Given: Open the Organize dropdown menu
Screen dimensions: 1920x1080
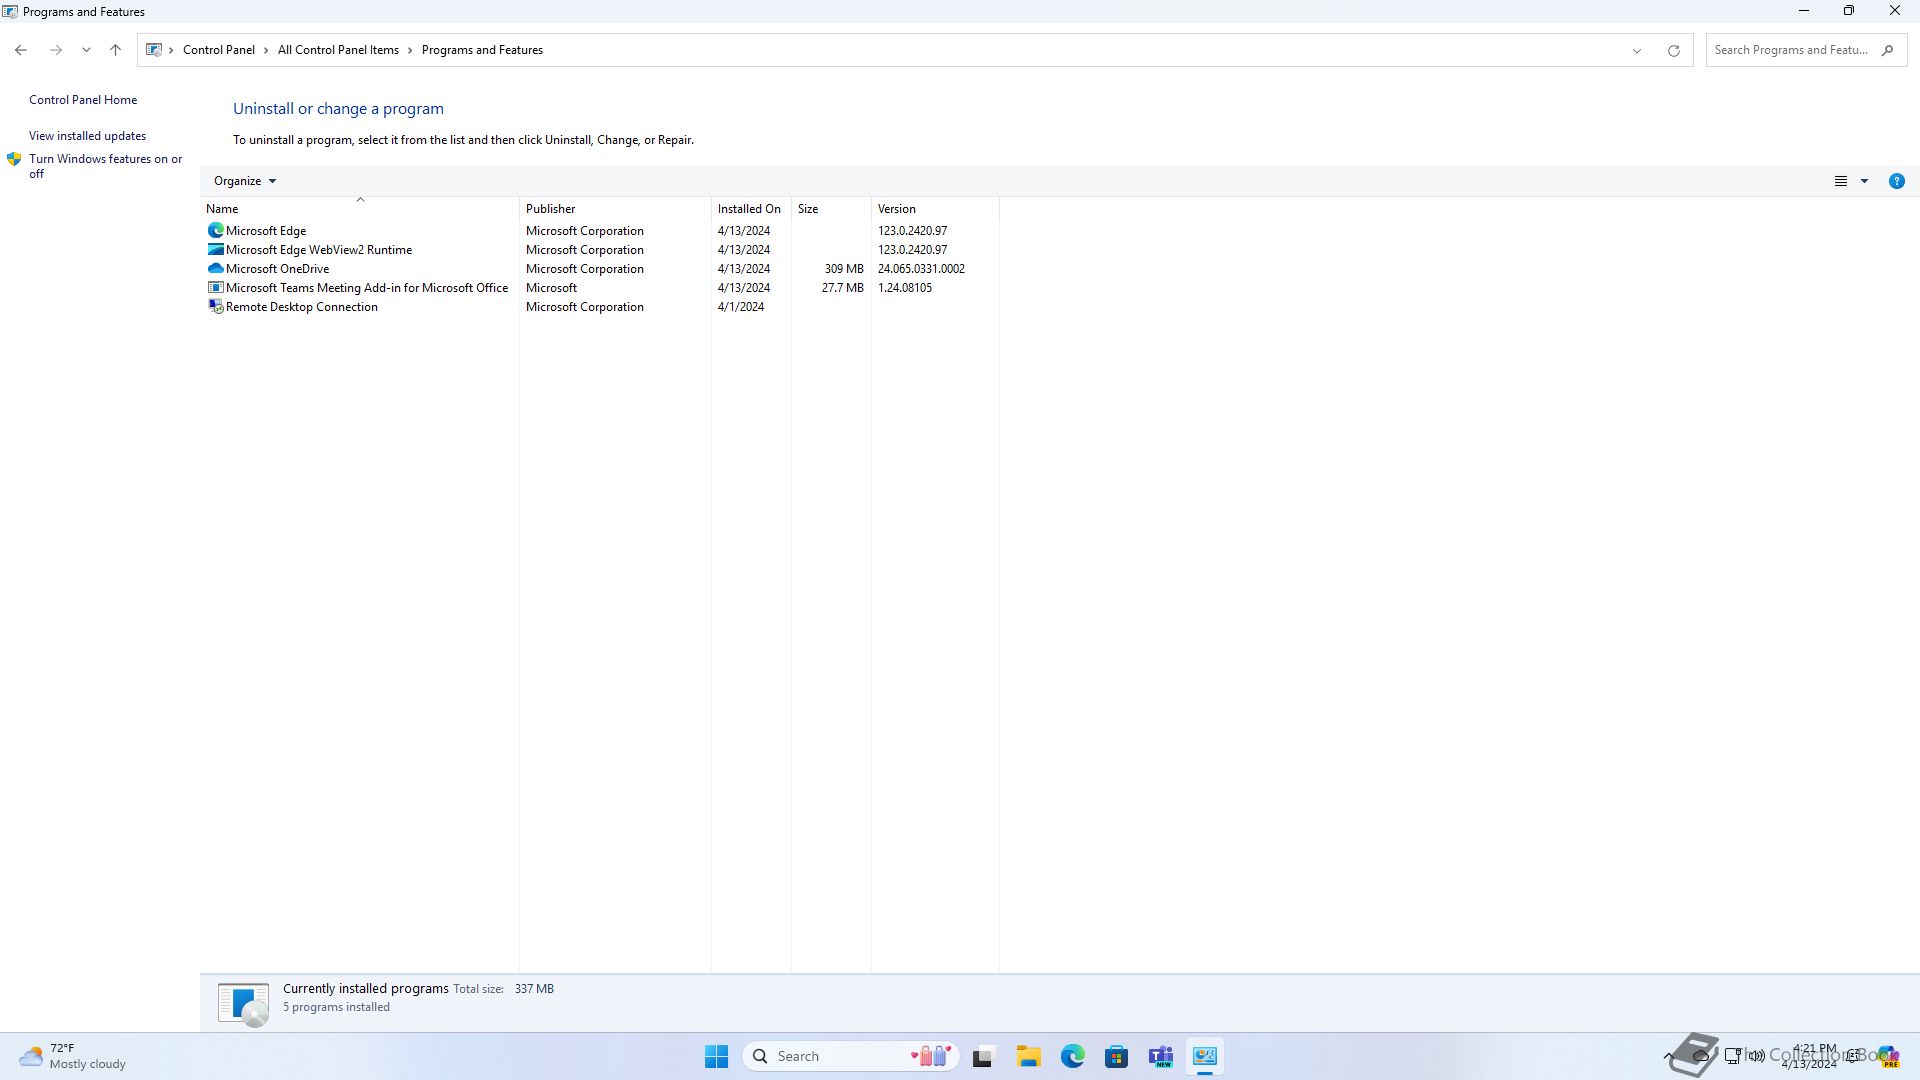Looking at the screenshot, I should 245,181.
